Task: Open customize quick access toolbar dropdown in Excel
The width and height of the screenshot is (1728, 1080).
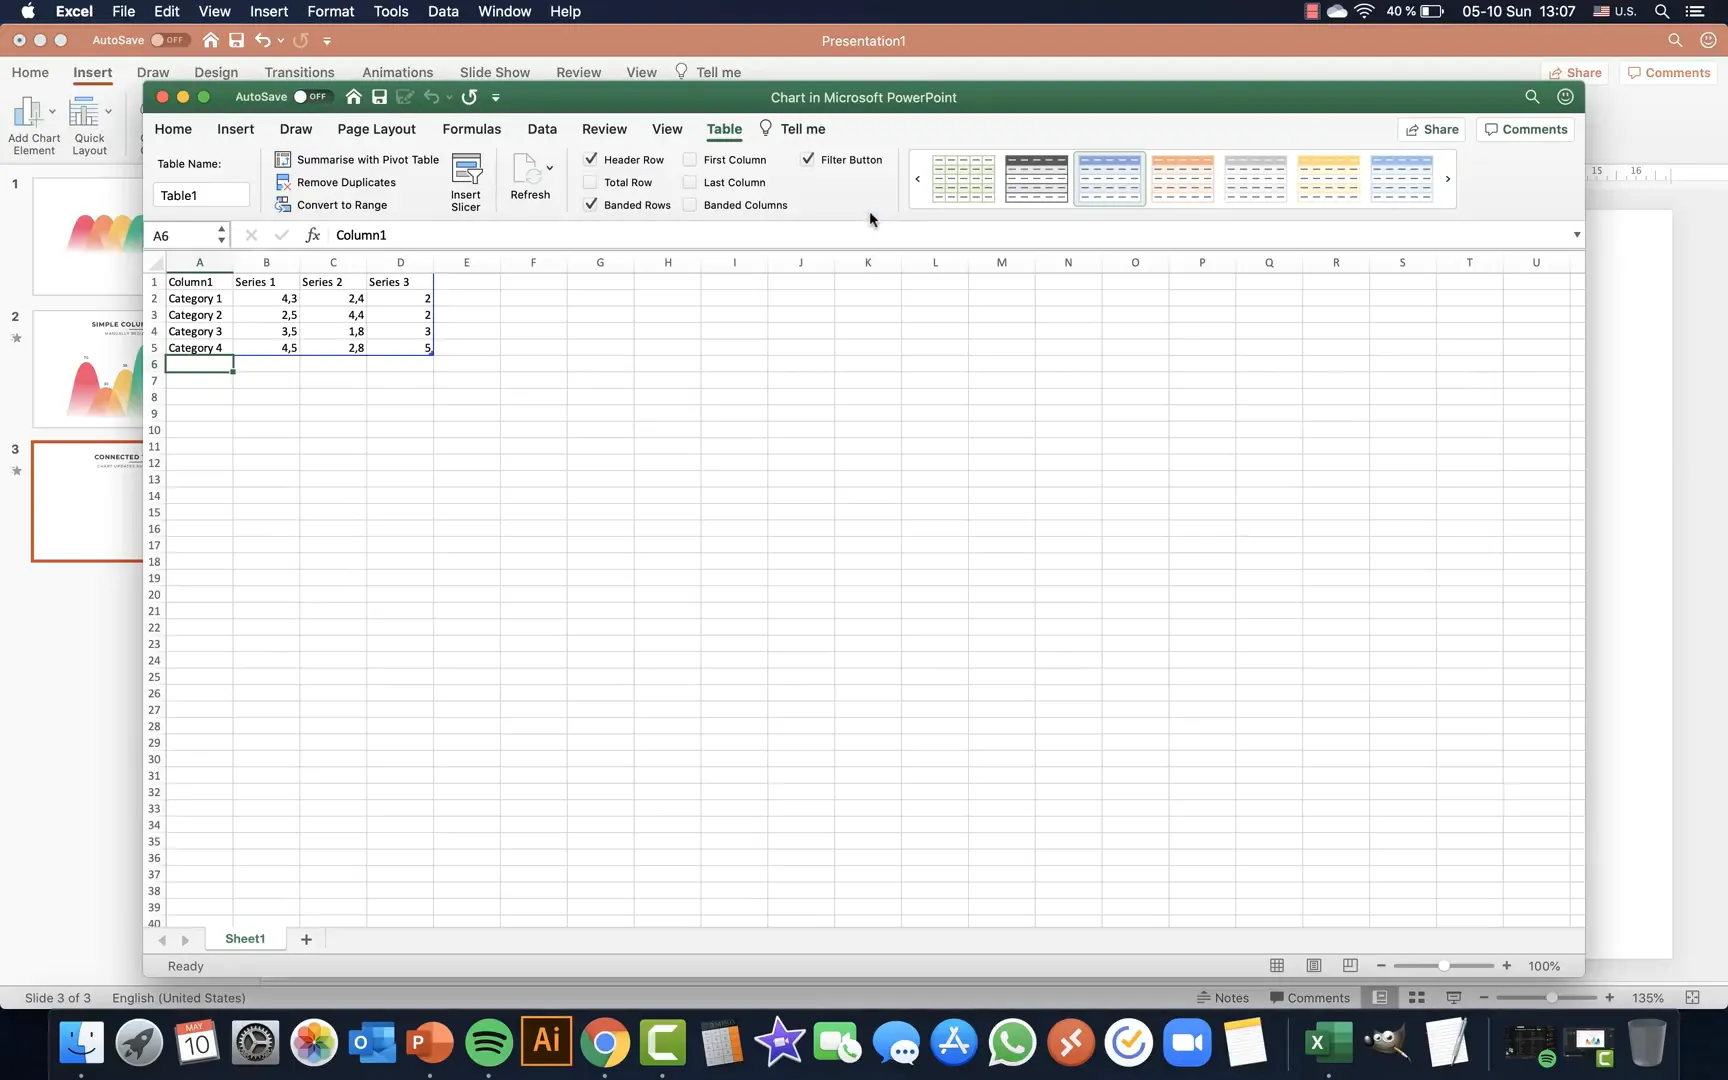Action: click(496, 97)
